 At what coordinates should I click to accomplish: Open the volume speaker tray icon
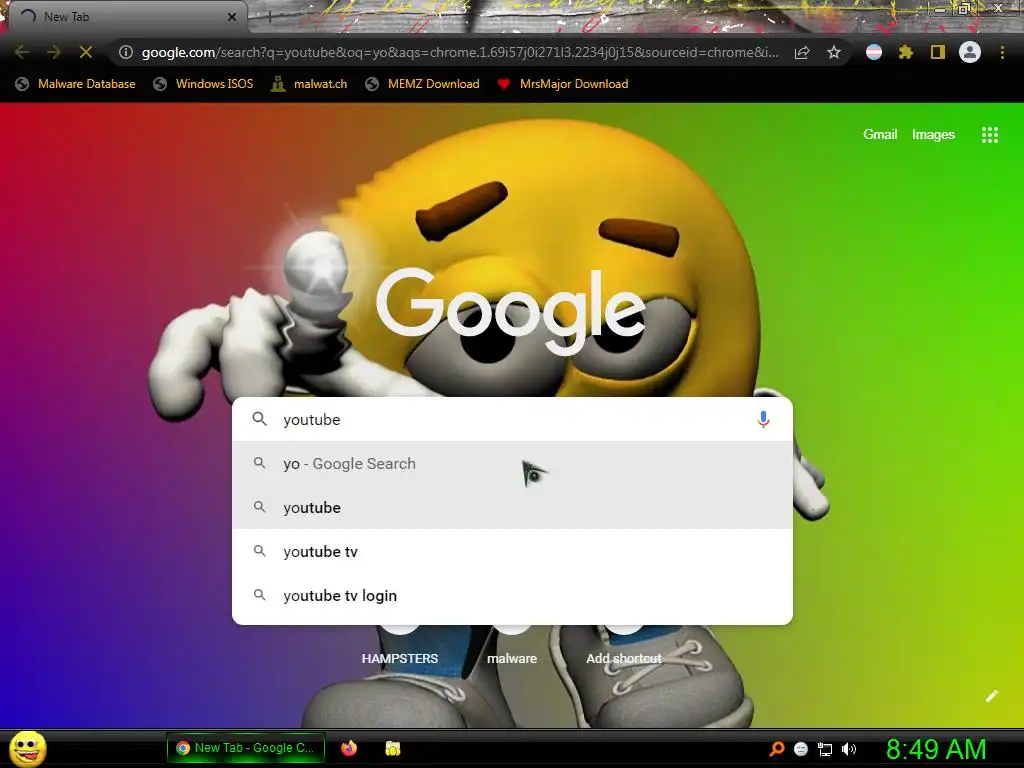click(x=848, y=749)
